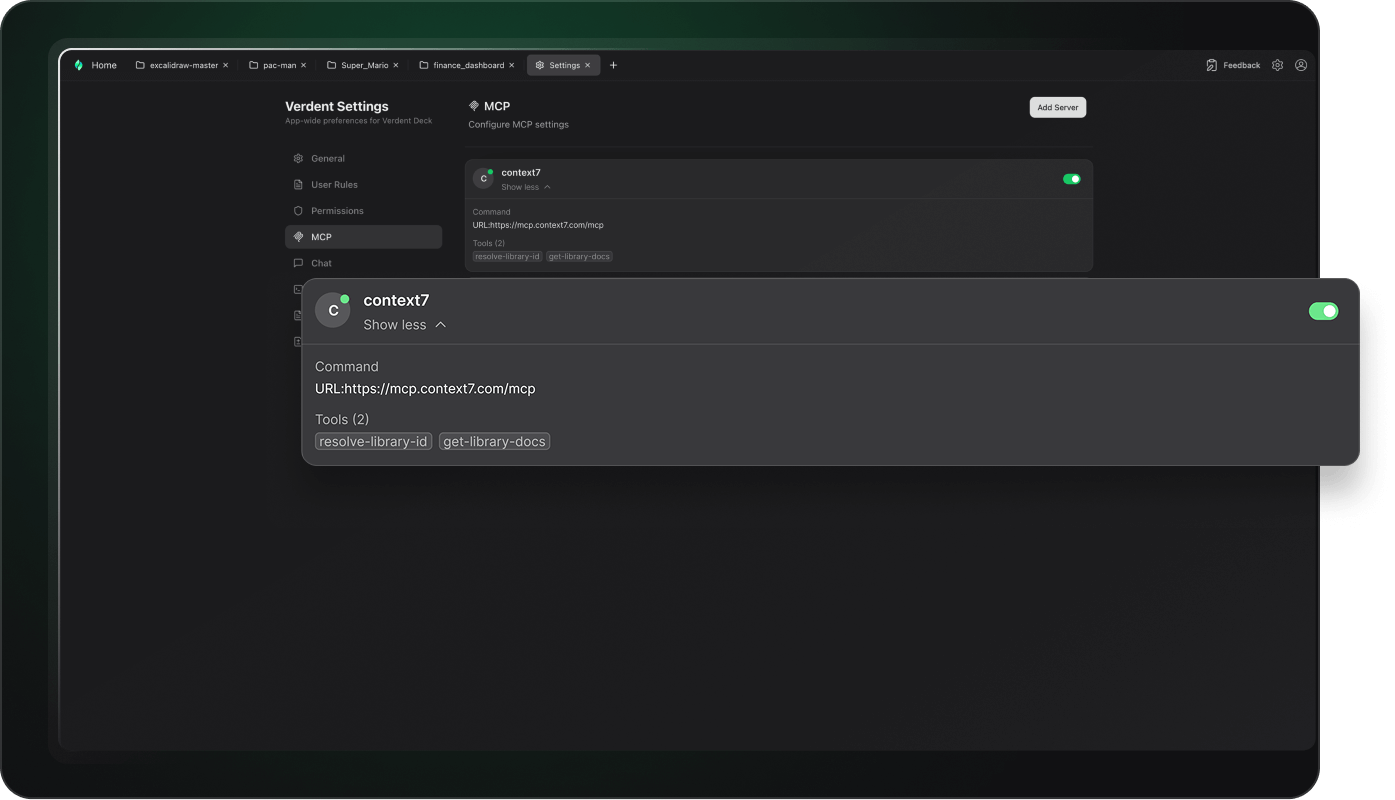Click the context7 URL in small card
1395x800 pixels.
coord(538,225)
